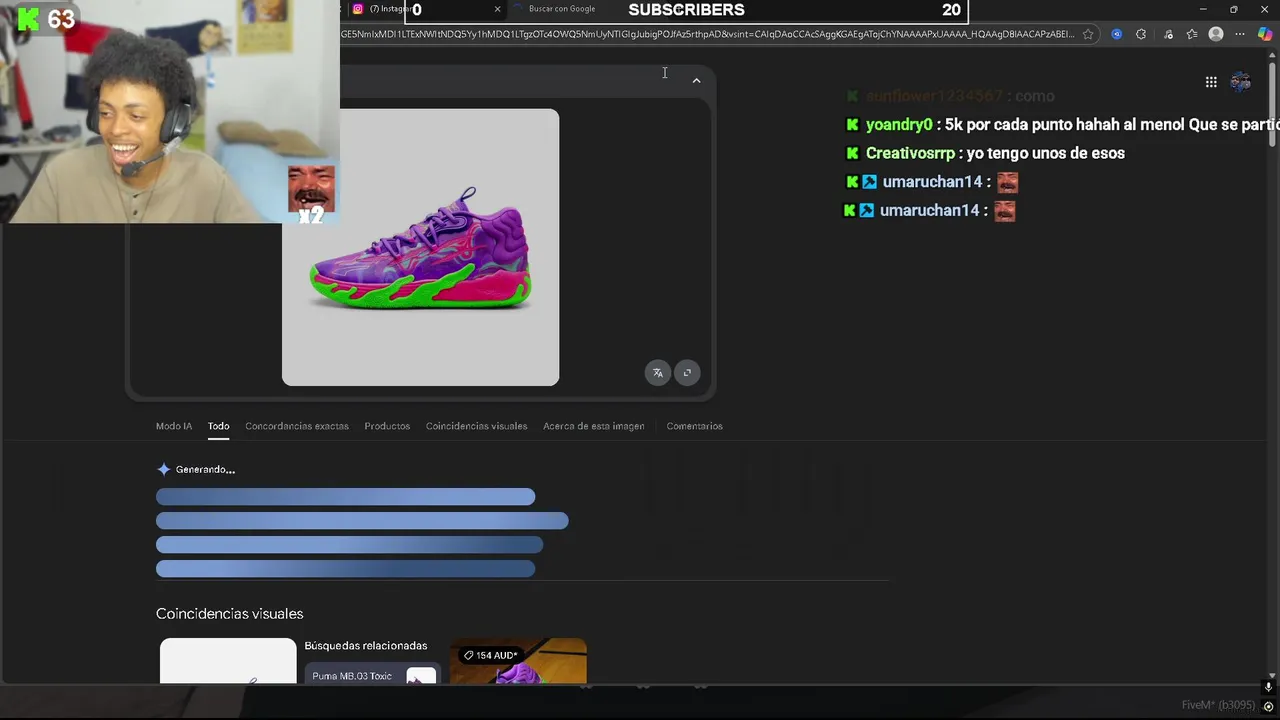The image size is (1280, 720).
Task: Close the Instagram browser tab
Action: [497, 9]
